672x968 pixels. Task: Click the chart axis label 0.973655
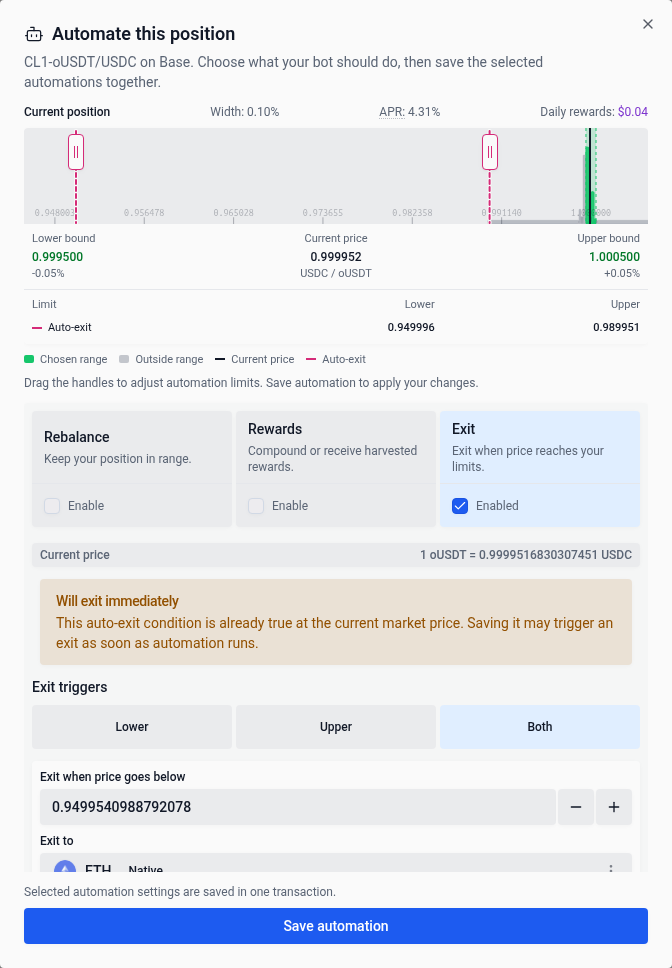pos(323,212)
